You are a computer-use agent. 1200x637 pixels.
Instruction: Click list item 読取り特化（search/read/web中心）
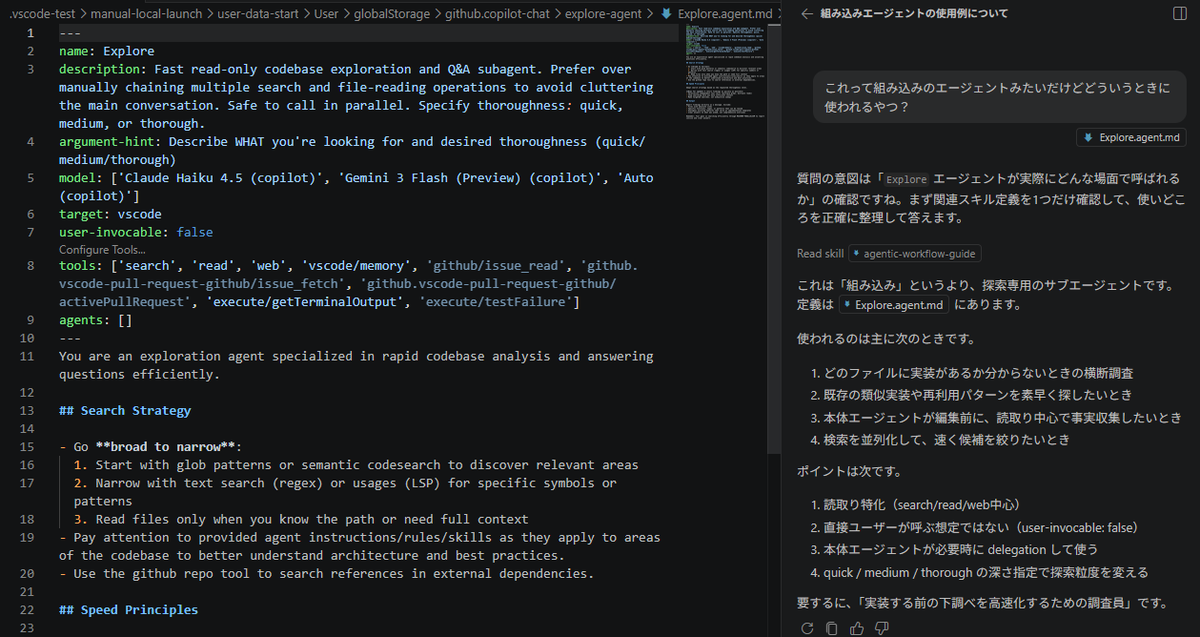[x=921, y=505]
